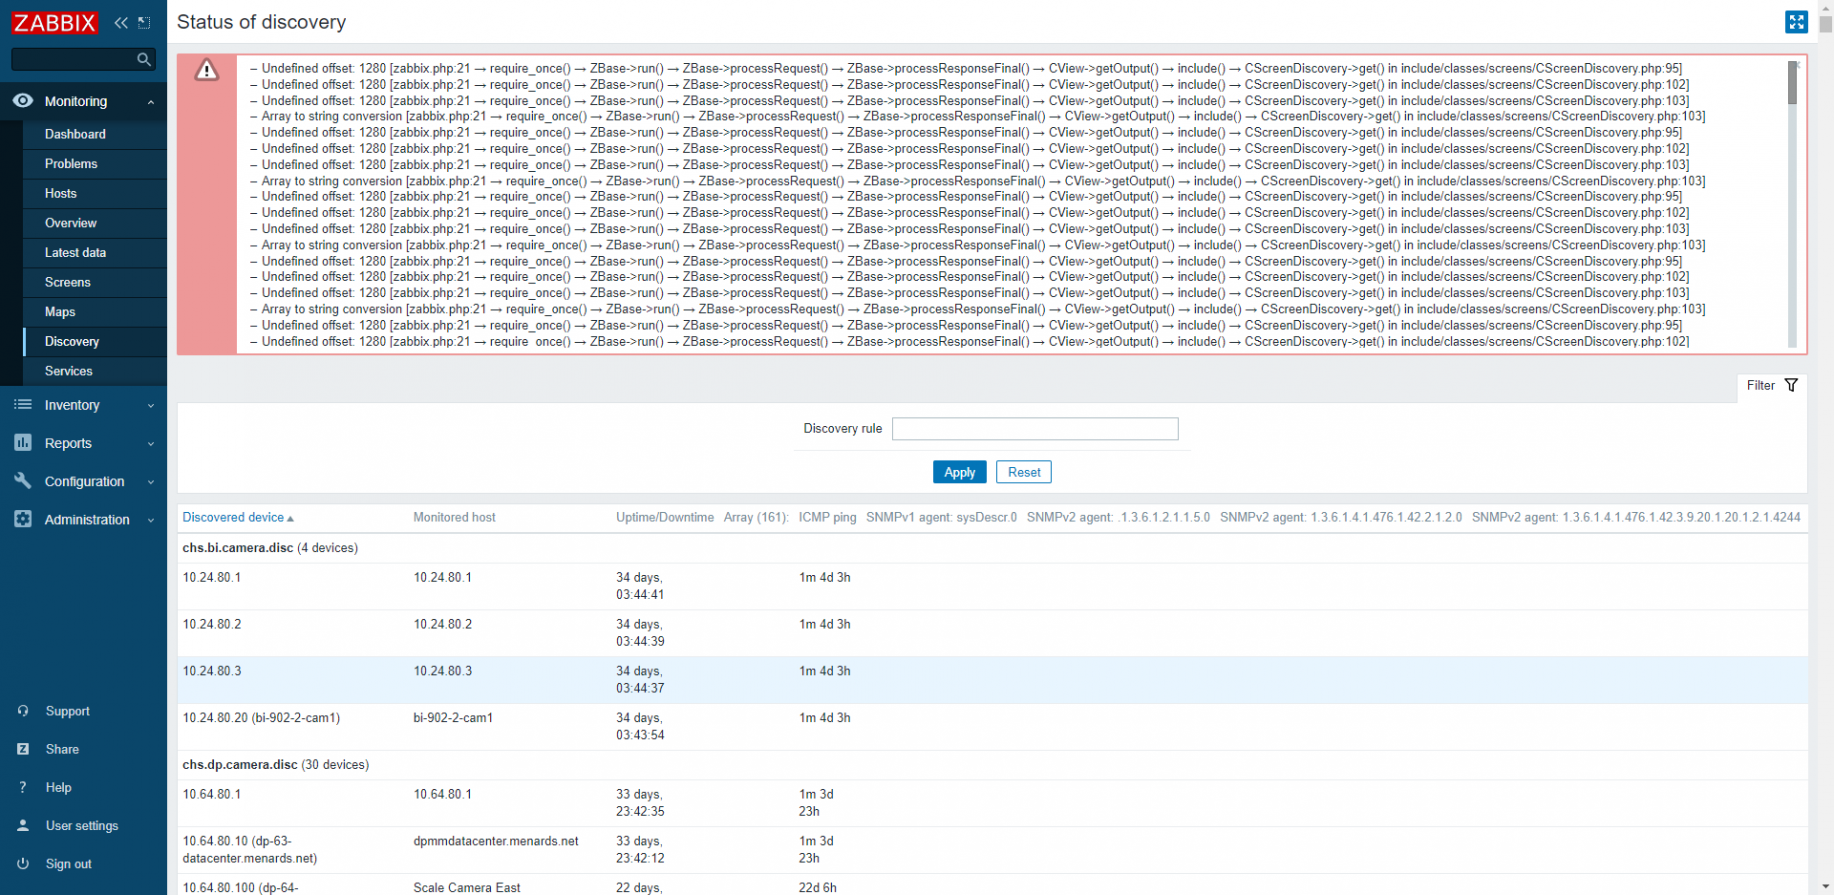The width and height of the screenshot is (1834, 895).
Task: Sort by the Discovered device column
Action: [x=238, y=518]
